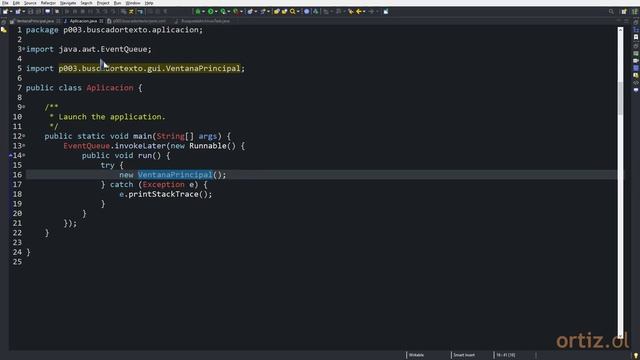Click the Quick Access search magnifier
This screenshot has width=640, height=360.
[611, 11]
